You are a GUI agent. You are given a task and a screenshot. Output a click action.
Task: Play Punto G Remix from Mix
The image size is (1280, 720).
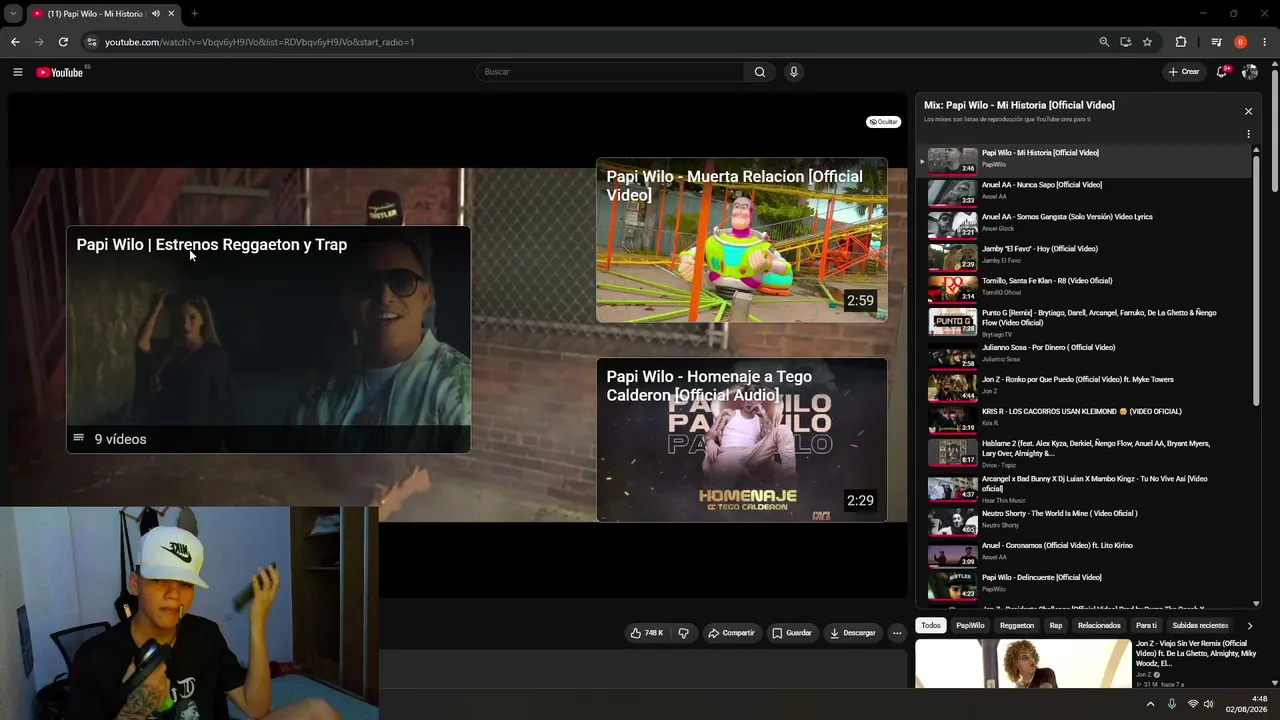point(1085,321)
